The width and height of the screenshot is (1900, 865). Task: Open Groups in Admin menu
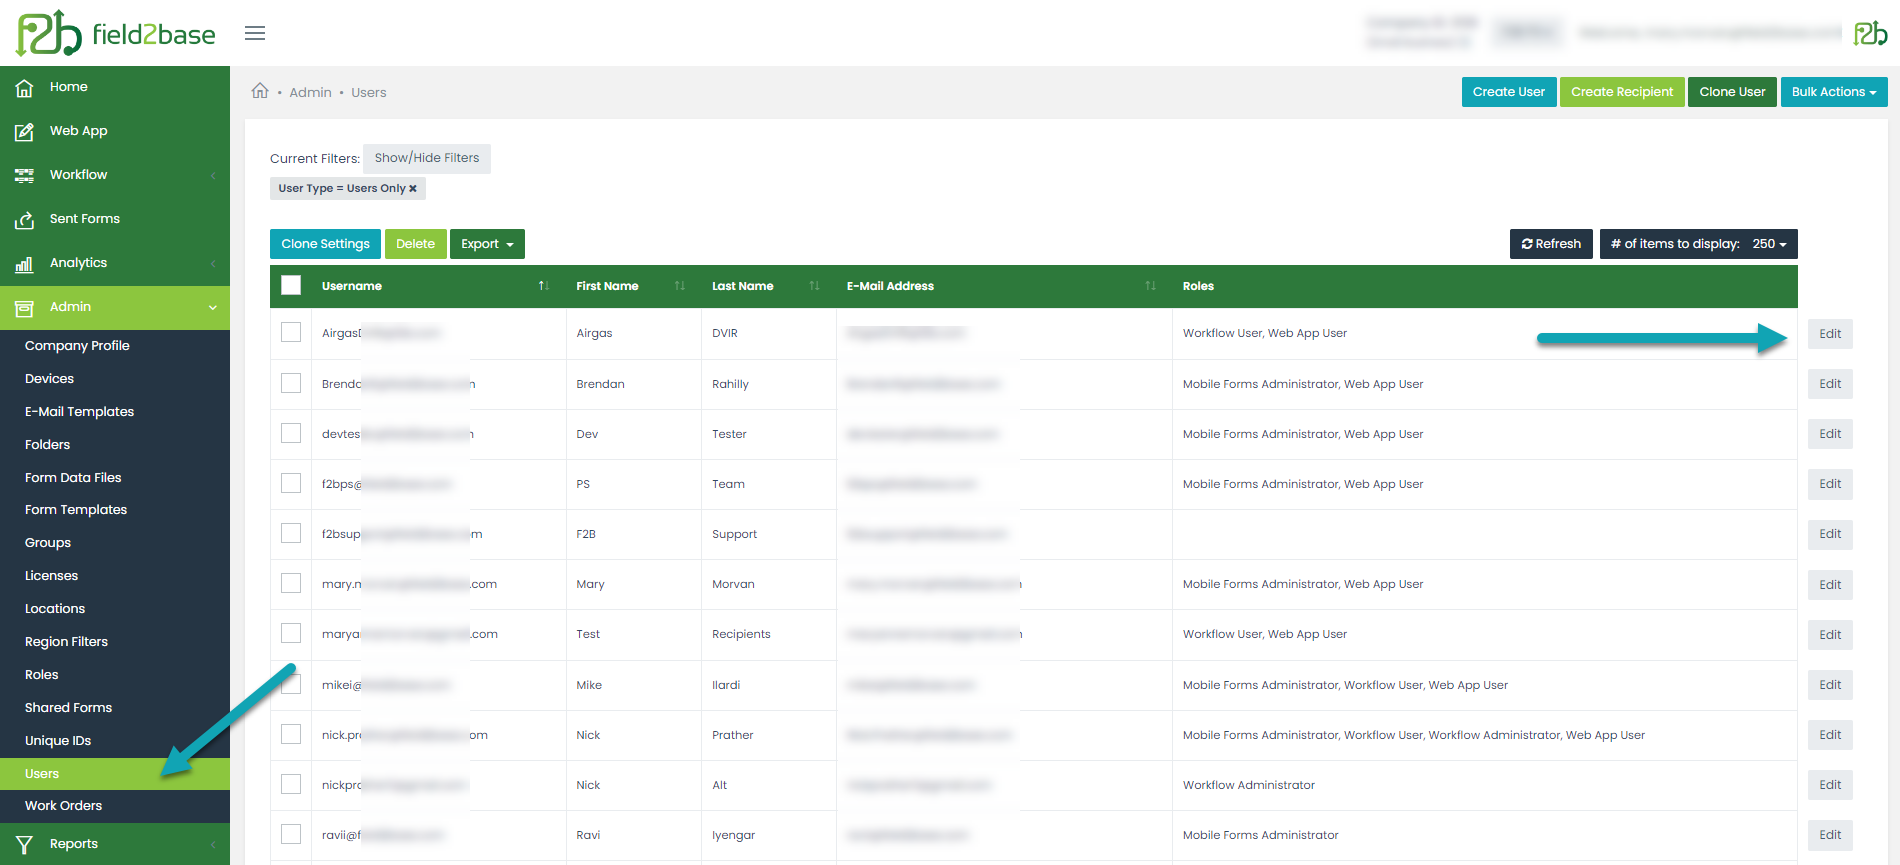48,543
